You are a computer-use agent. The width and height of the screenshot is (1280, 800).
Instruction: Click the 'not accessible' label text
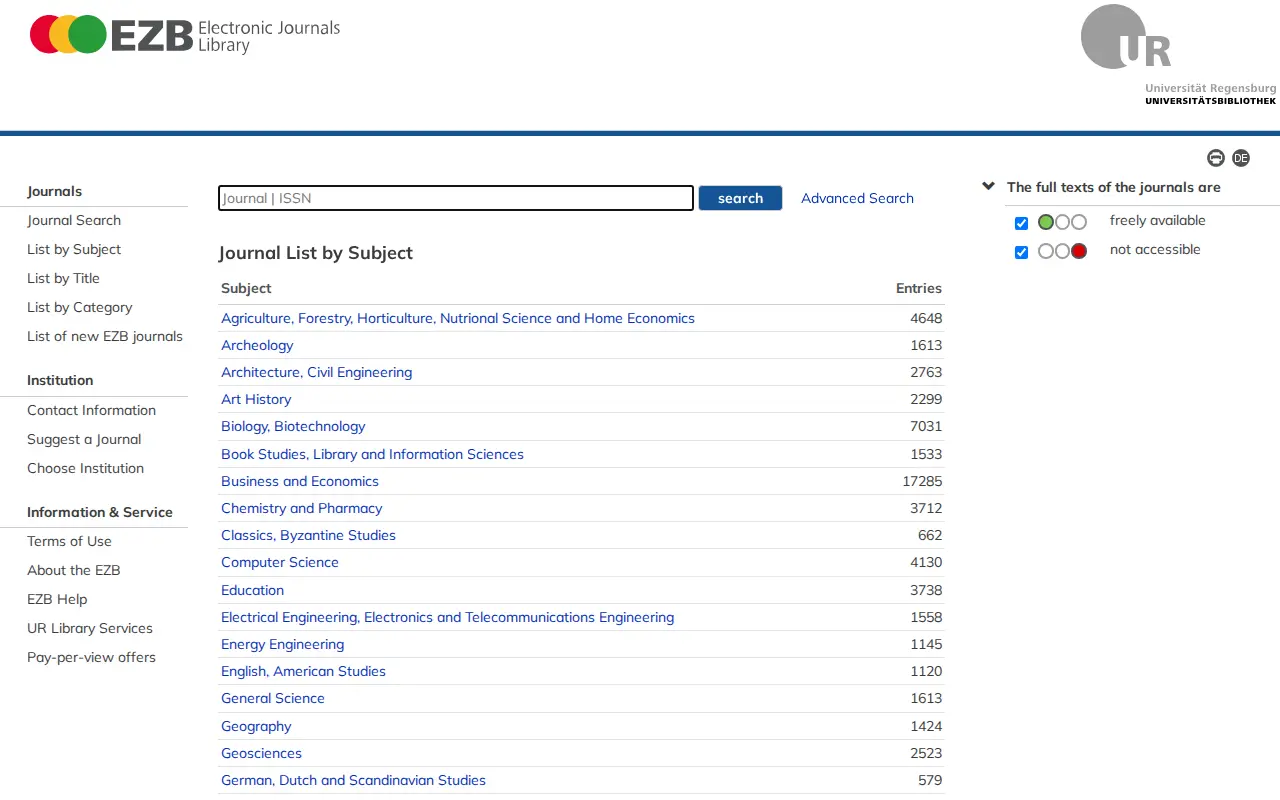point(1155,249)
